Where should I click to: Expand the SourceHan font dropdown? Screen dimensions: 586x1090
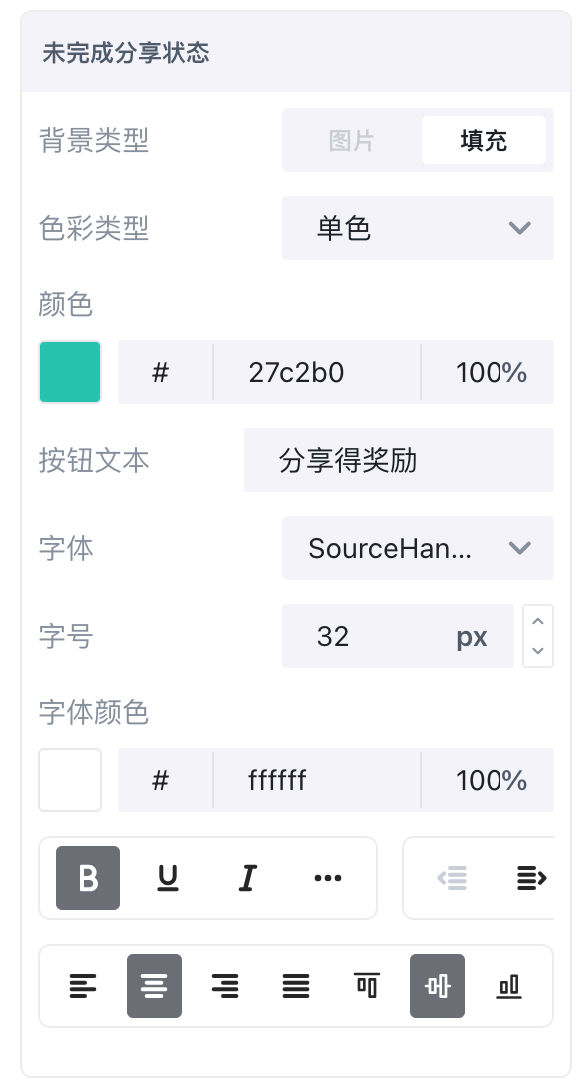[418, 548]
